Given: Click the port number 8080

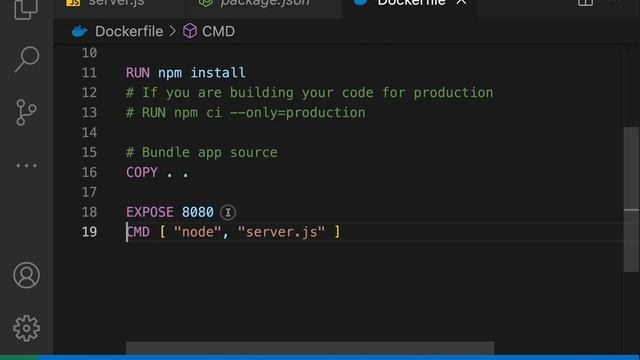Looking at the screenshot, I should click(x=198, y=212).
